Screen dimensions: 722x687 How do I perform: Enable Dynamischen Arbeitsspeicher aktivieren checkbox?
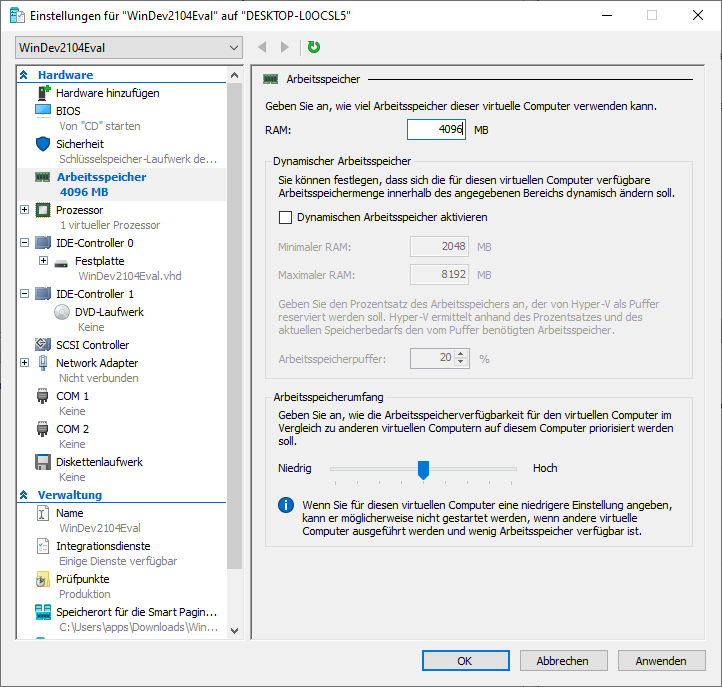coord(285,217)
